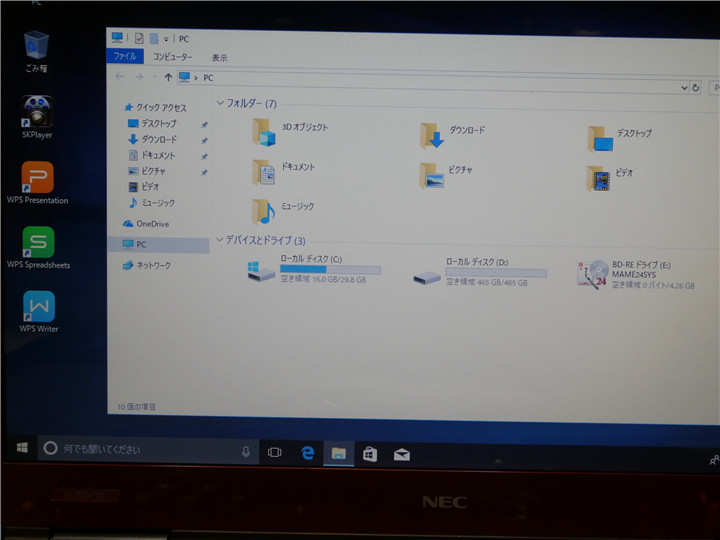Select ミュージック in navigation pane
The height and width of the screenshot is (540, 720).
(151, 202)
